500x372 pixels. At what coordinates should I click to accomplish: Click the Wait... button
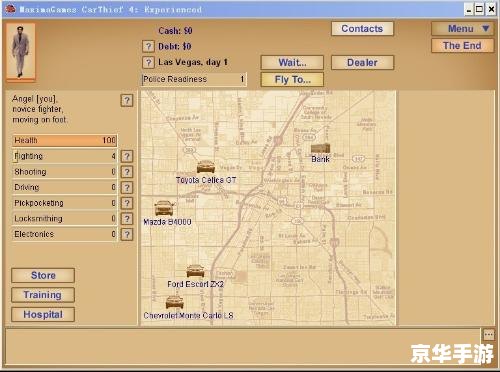(x=292, y=63)
